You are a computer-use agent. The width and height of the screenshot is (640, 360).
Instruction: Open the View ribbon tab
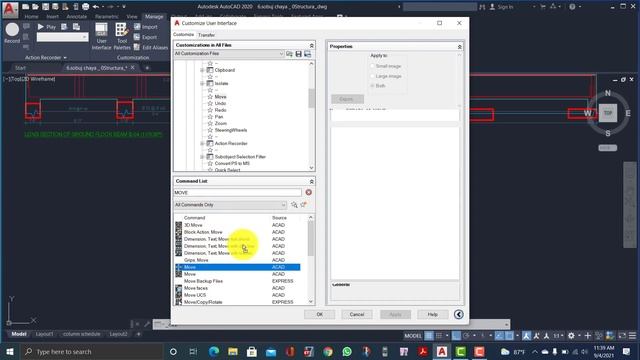tap(132, 17)
